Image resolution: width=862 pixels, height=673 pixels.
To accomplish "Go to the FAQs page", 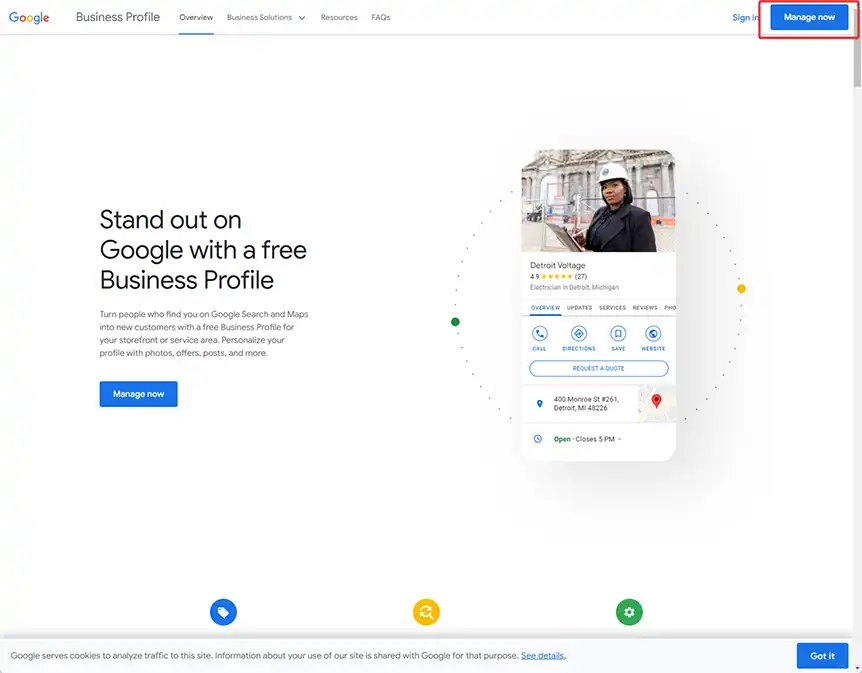I will click(x=380, y=18).
